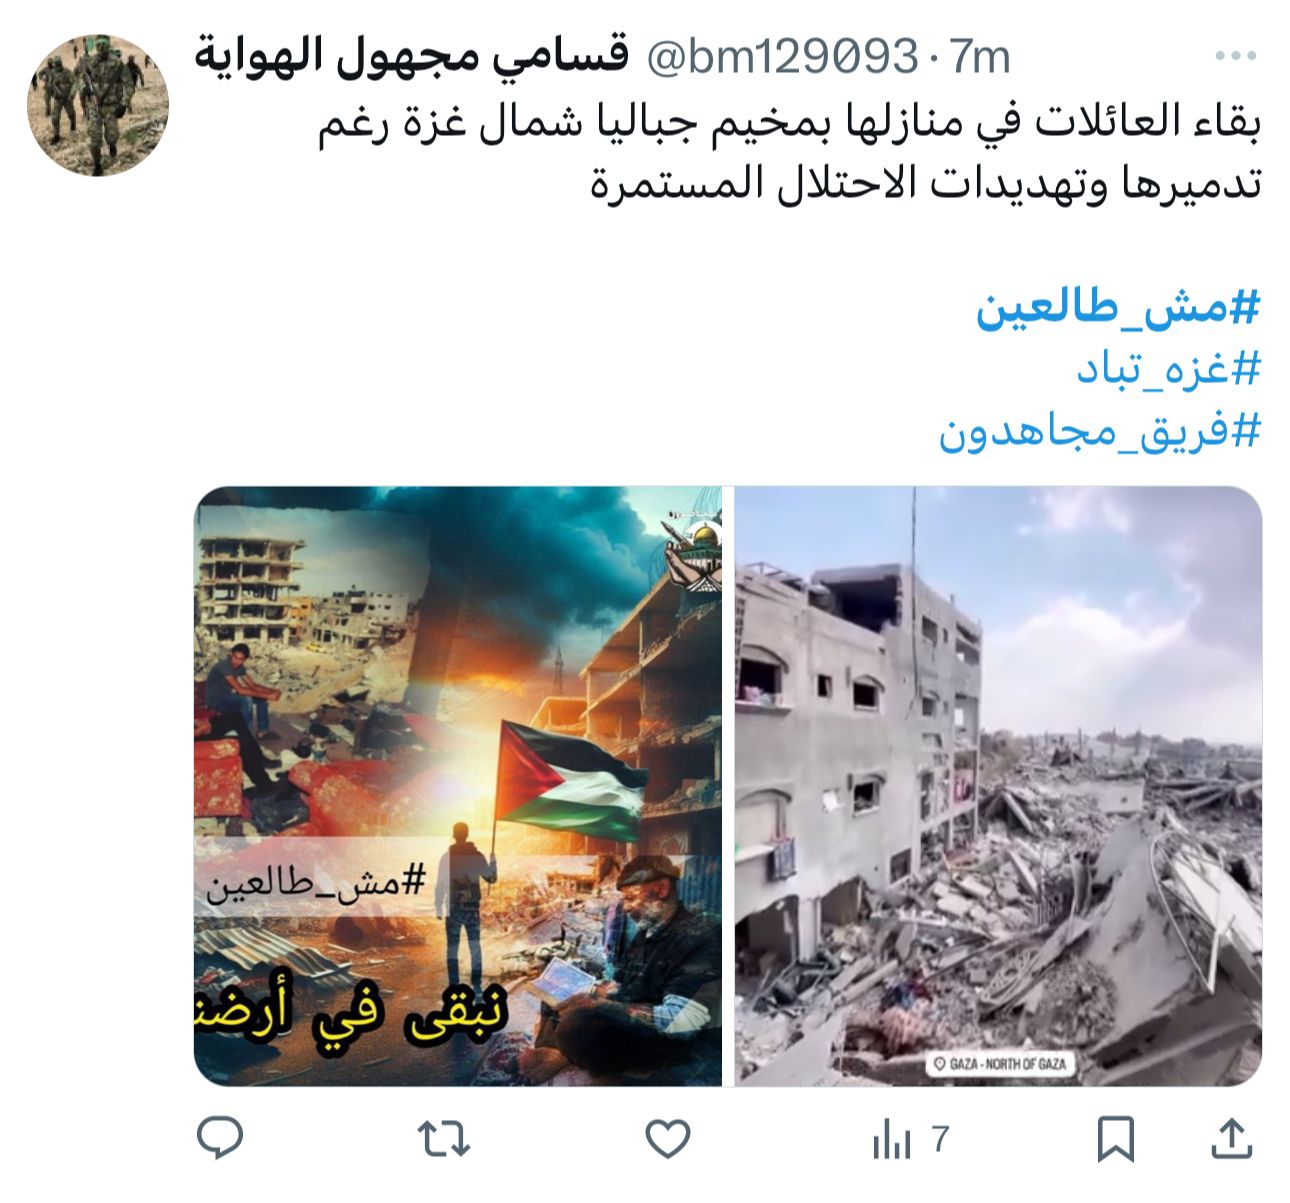Open the tweet via the 7m timestamp
1290x1203 pixels.
point(981,57)
